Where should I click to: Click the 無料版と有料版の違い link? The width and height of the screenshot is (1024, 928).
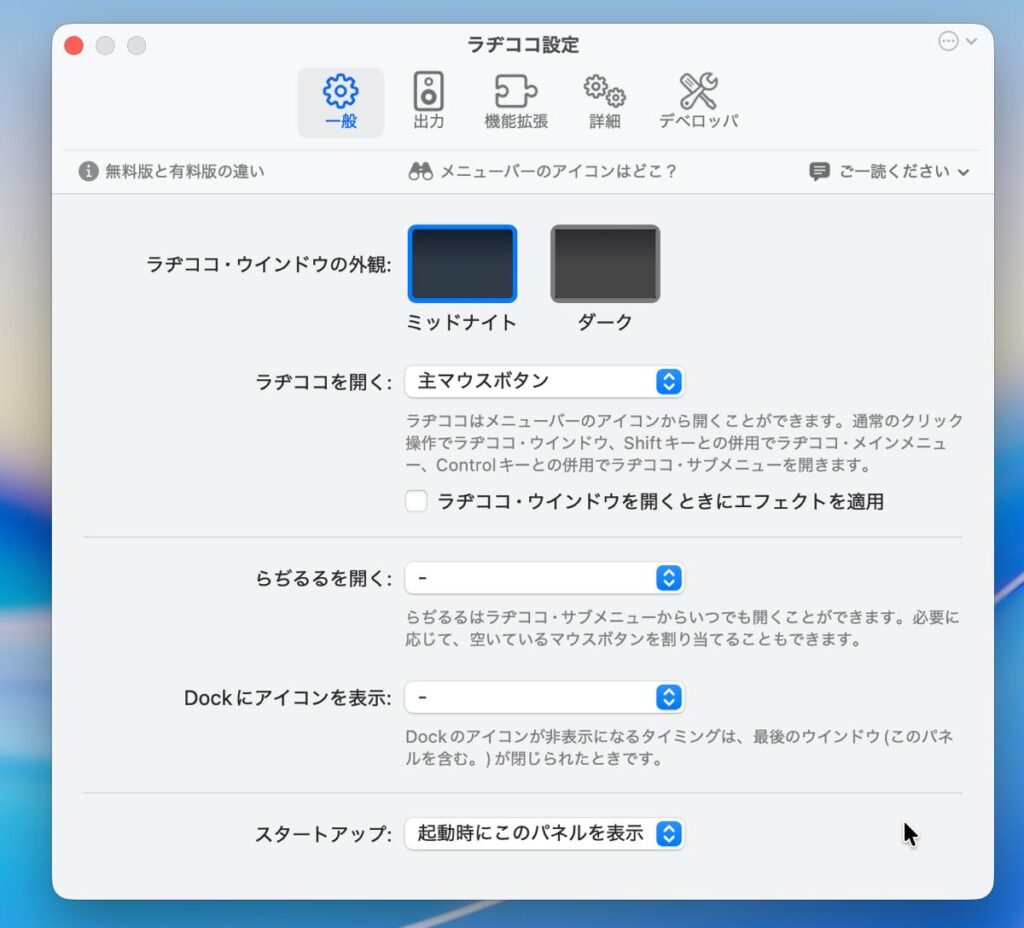coord(185,171)
